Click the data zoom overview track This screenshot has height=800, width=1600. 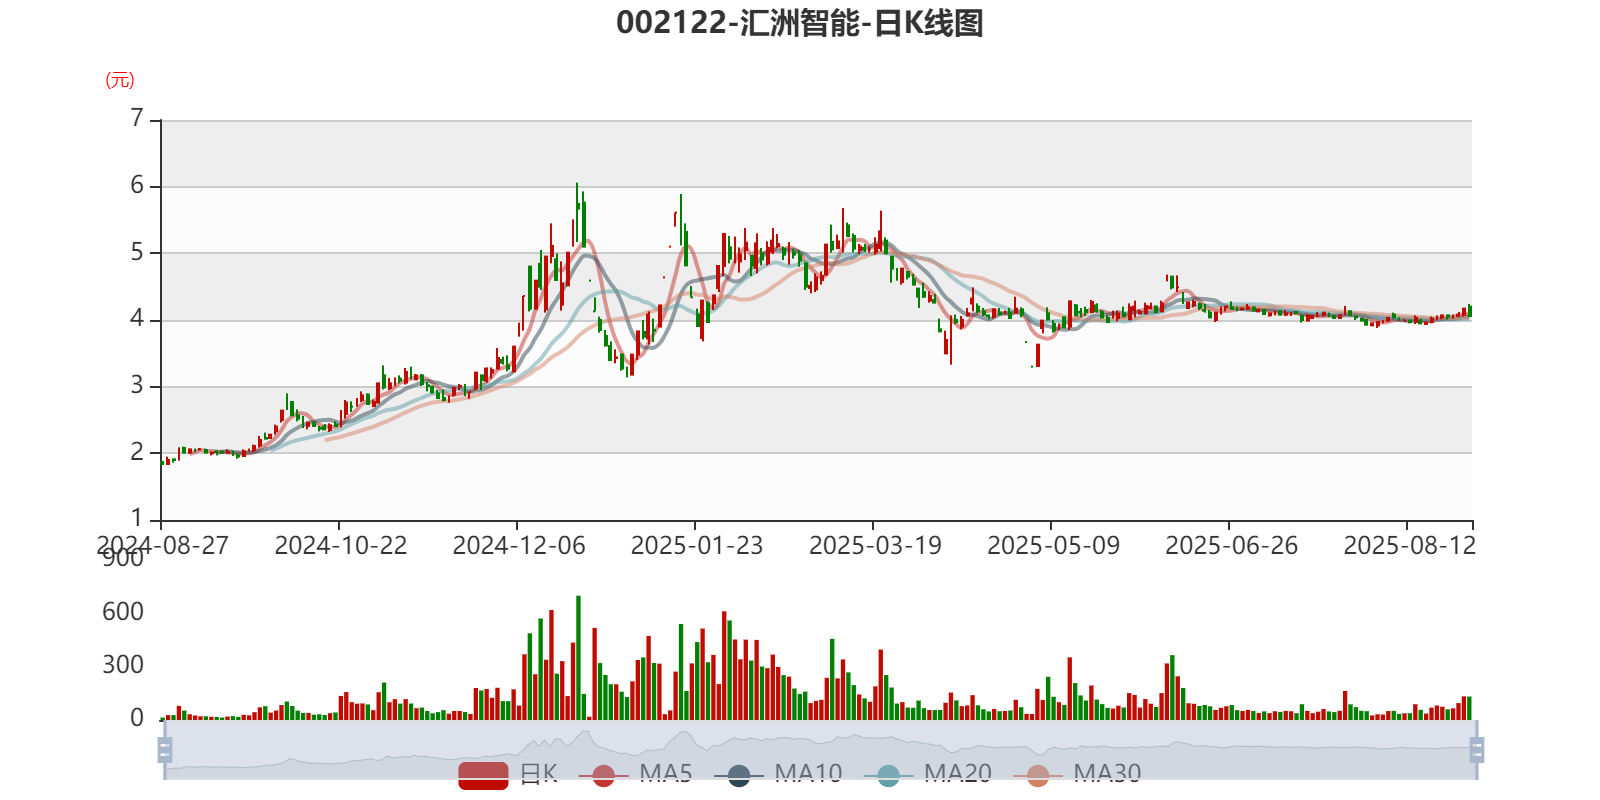click(x=820, y=749)
